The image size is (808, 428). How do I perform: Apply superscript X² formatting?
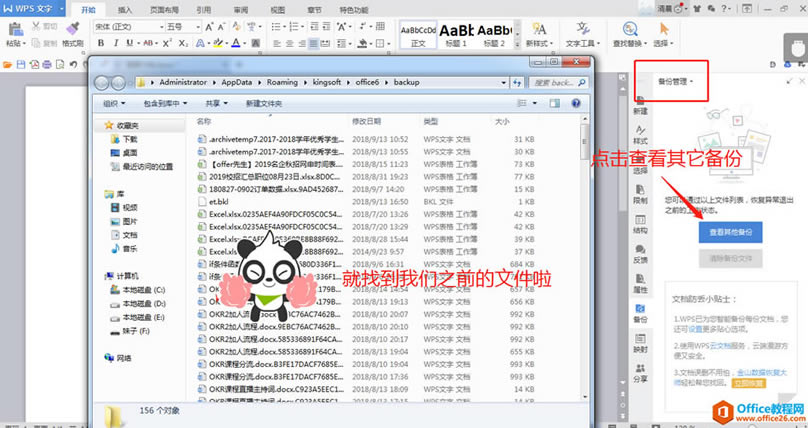point(167,43)
